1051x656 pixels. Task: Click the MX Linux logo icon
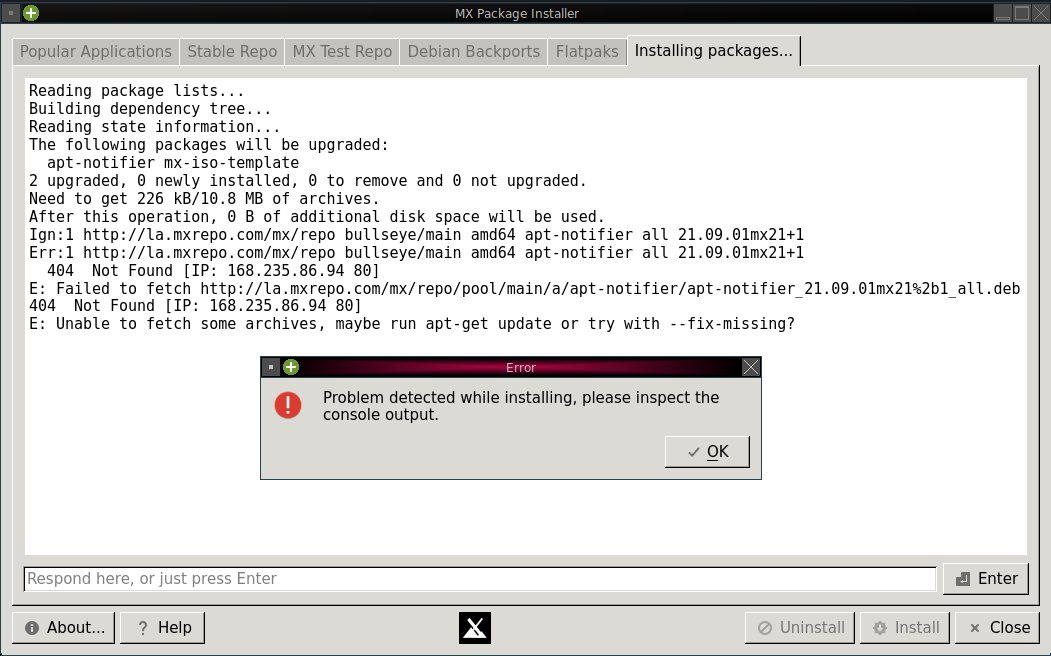[475, 628]
